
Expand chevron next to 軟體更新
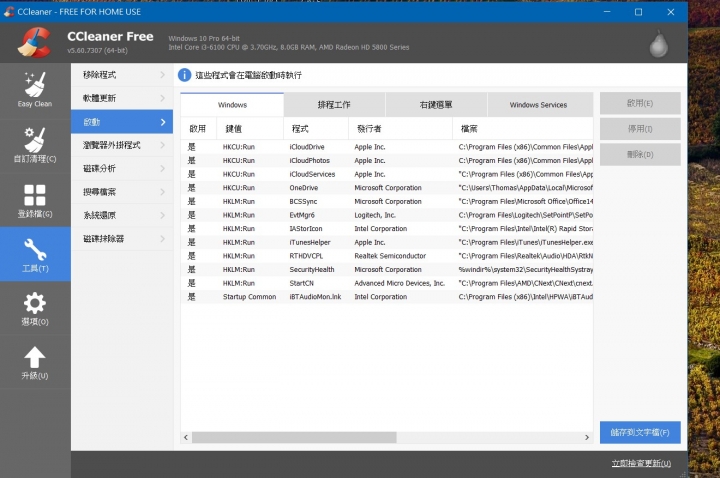[x=163, y=98]
